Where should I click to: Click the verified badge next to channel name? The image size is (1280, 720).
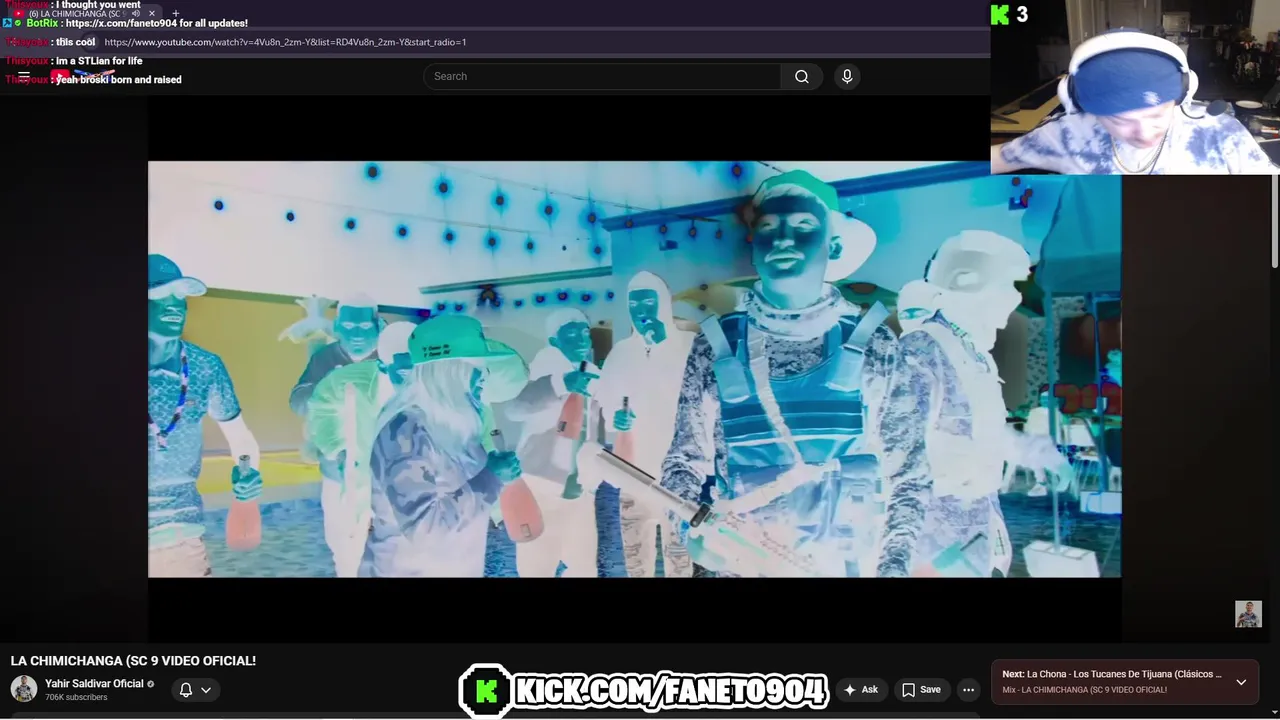[x=151, y=684]
